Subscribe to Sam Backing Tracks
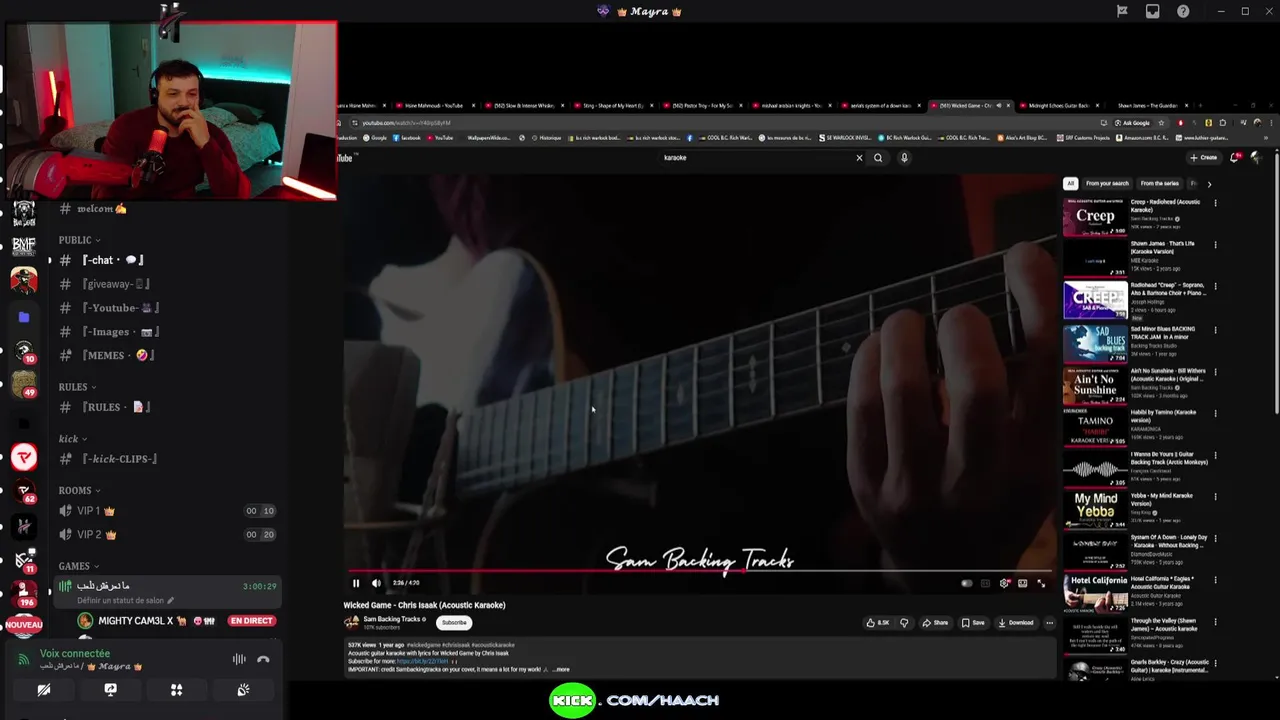The width and height of the screenshot is (1280, 720). click(x=454, y=623)
